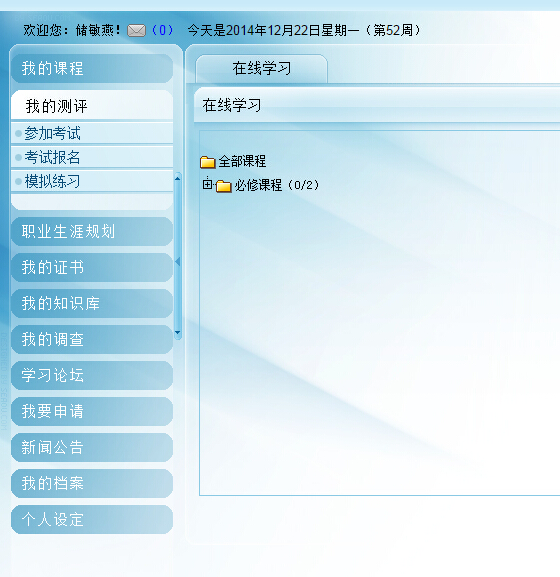
Task: Open 职业生涯规划 menu section
Action: coord(92,231)
